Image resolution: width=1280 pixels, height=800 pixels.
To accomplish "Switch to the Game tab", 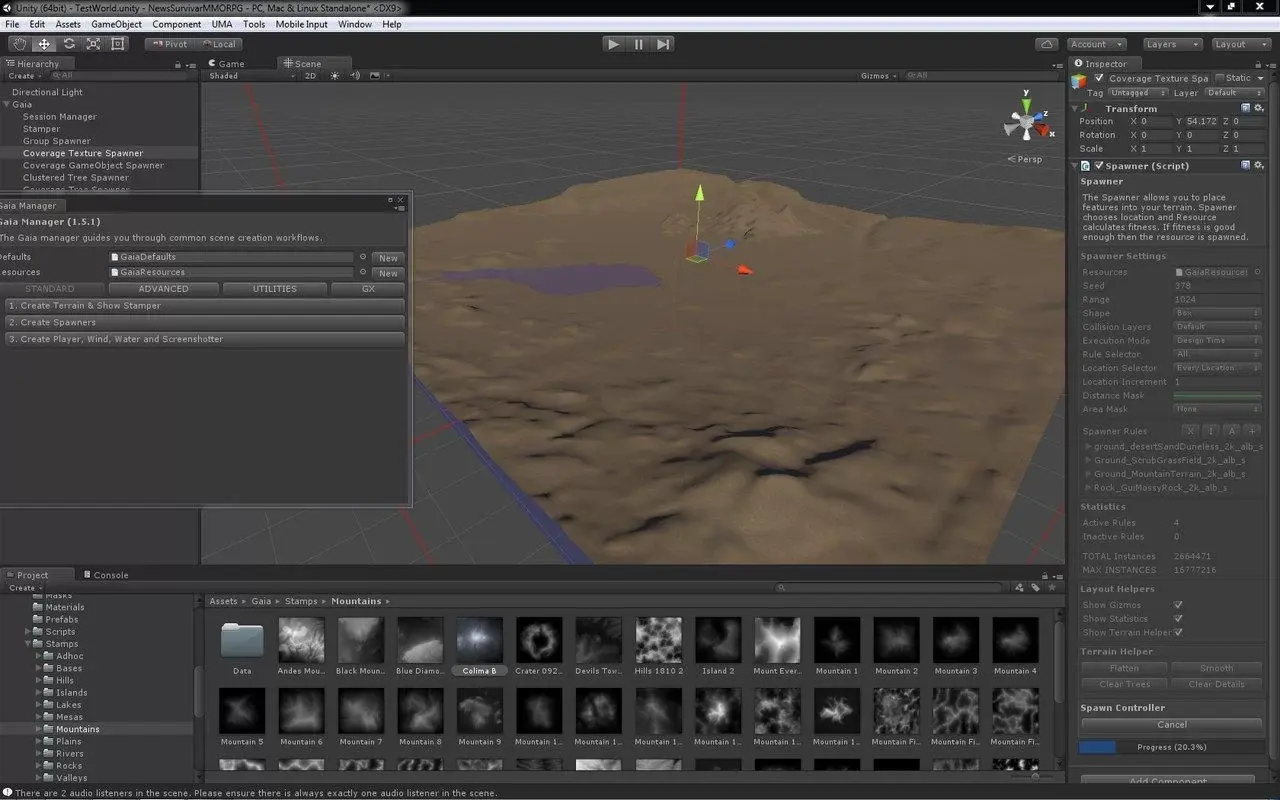I will pos(228,63).
